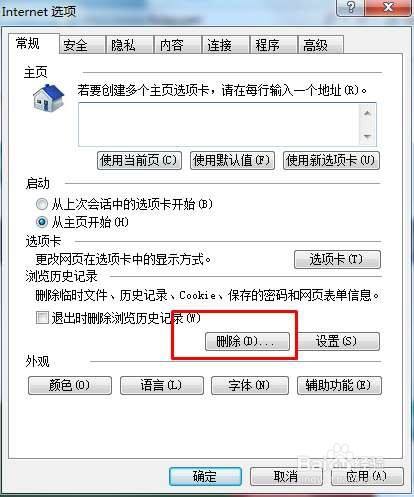Image resolution: width=414 pixels, height=497 pixels.
Task: Click the question mark help icon
Action: [351, 7]
